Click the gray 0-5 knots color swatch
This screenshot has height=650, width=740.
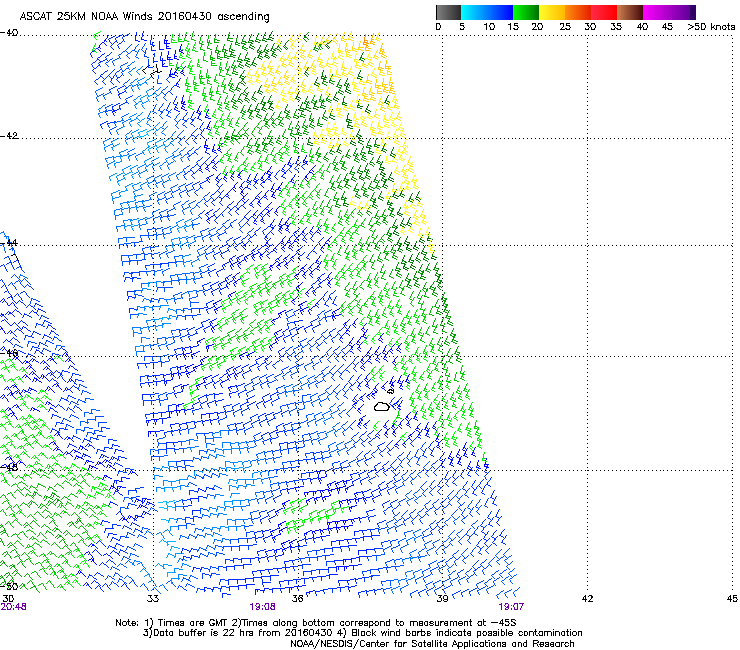448,12
